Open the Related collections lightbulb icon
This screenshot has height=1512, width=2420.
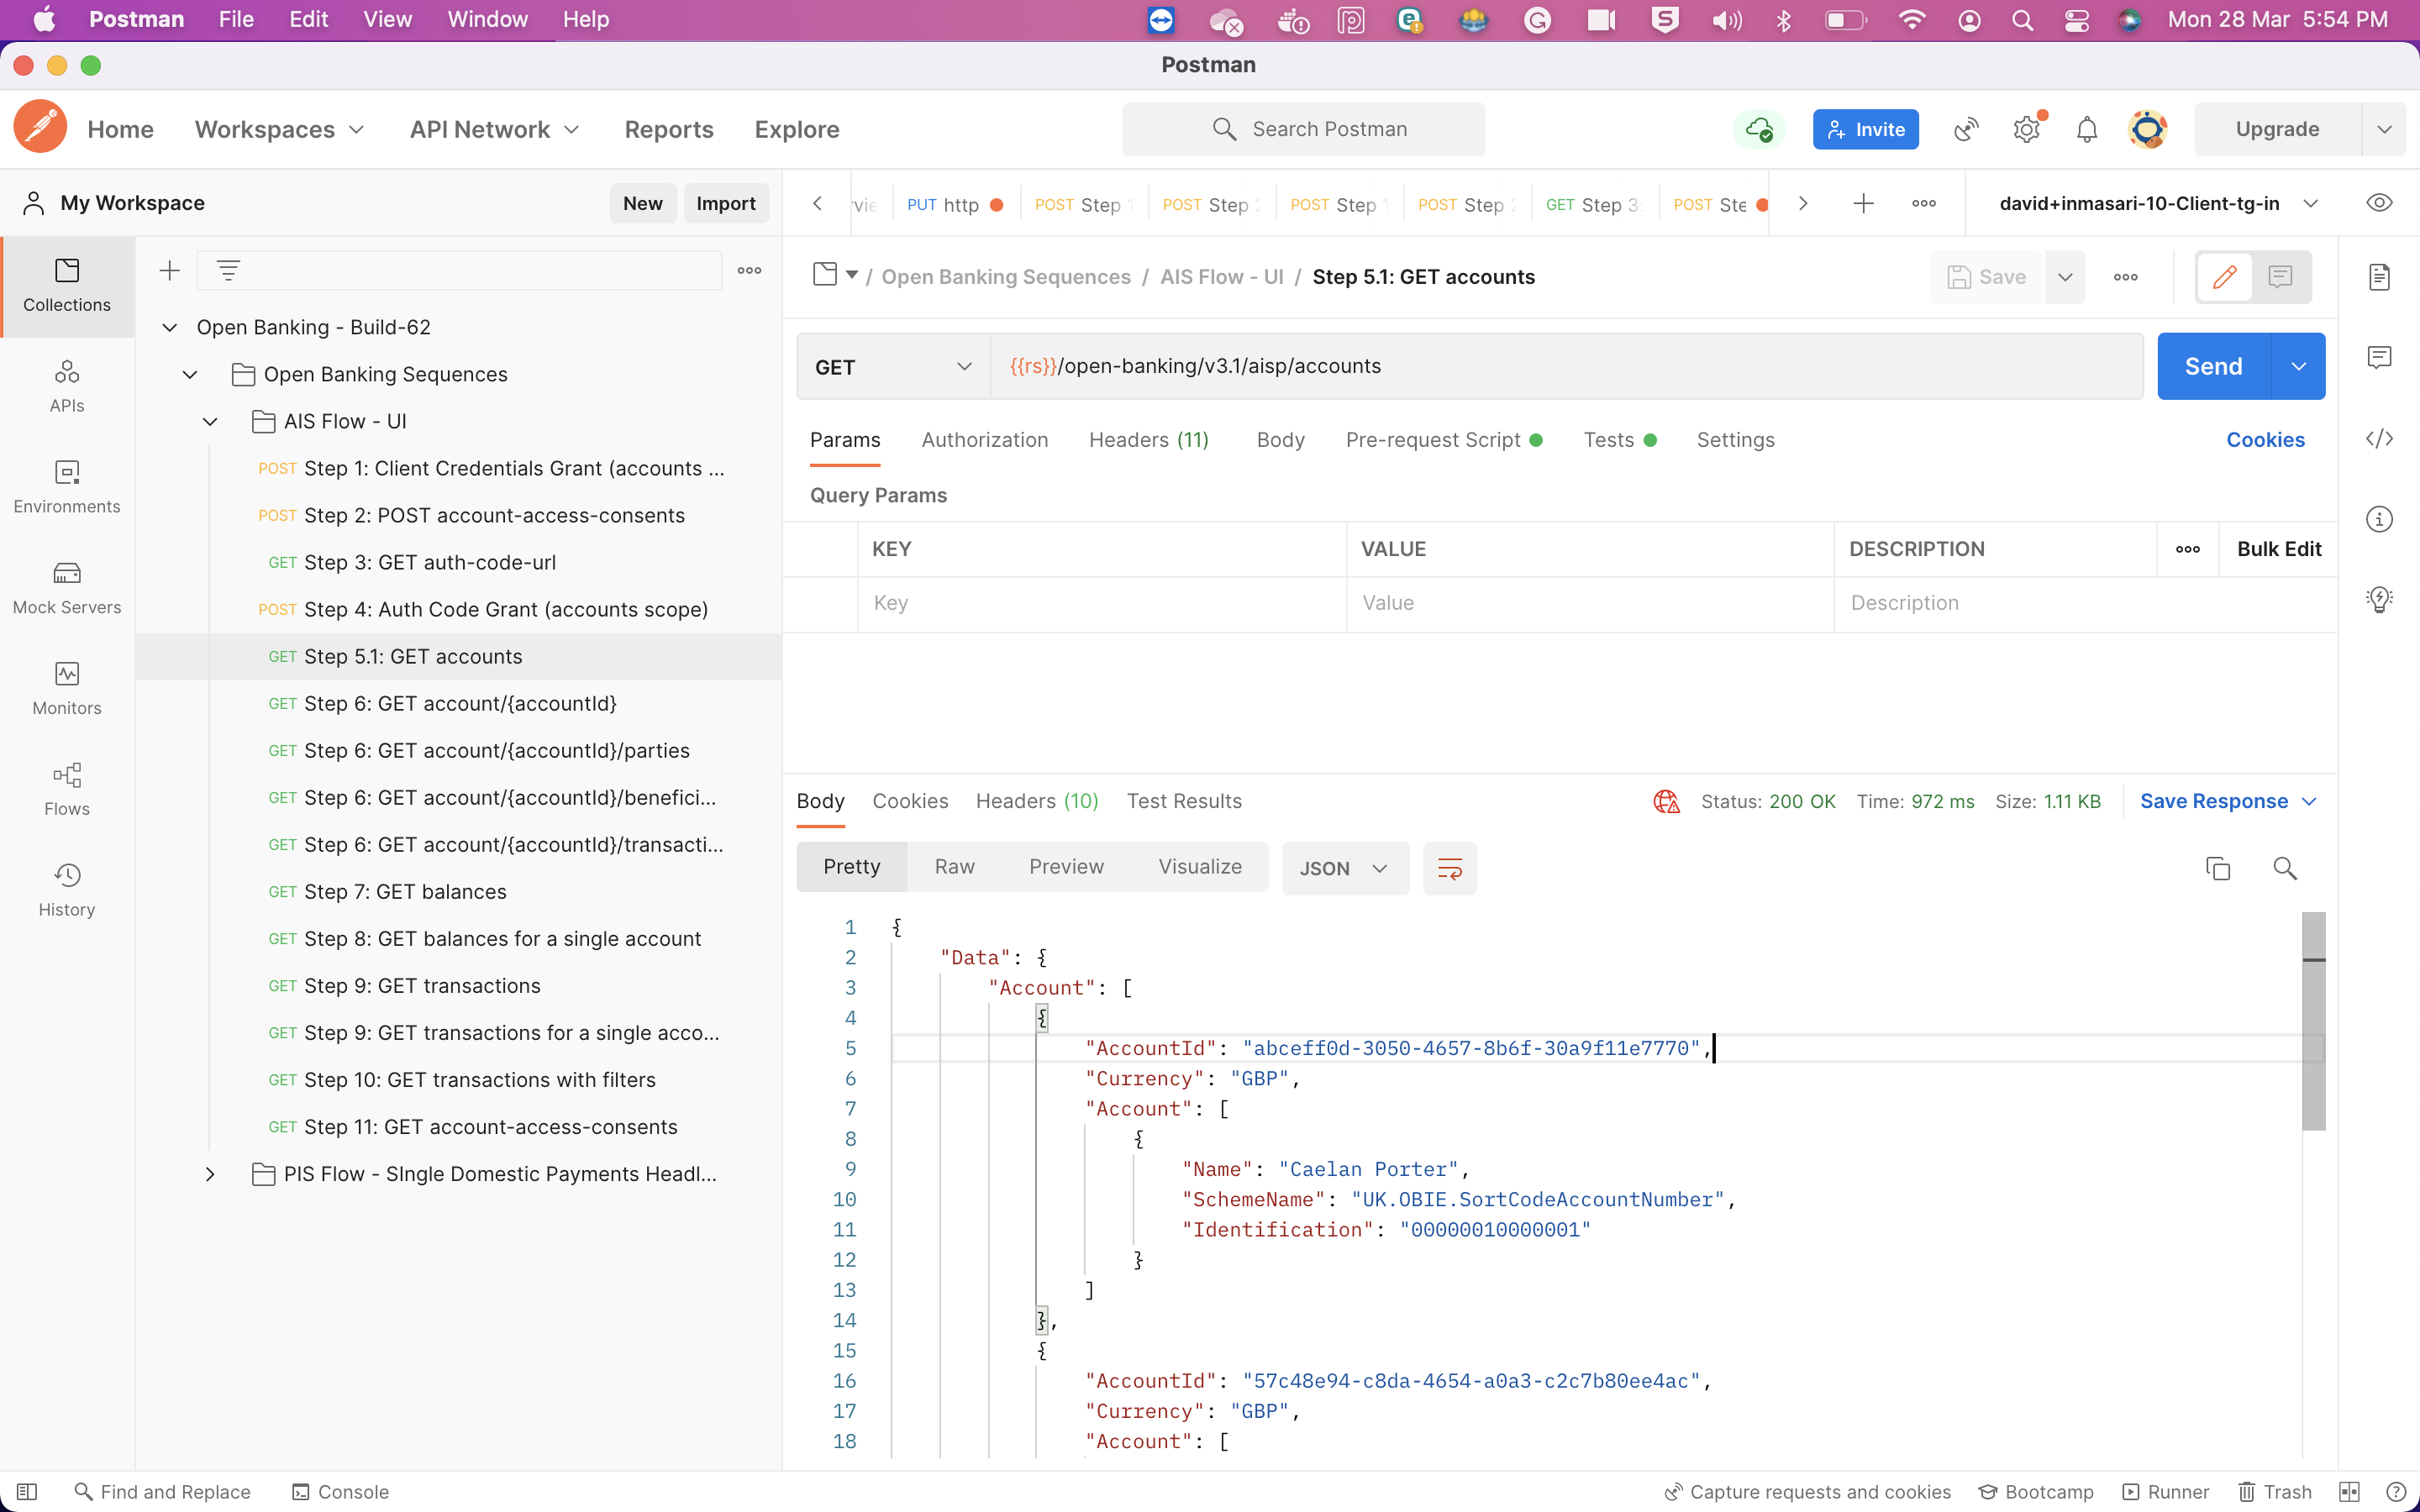coord(2380,599)
